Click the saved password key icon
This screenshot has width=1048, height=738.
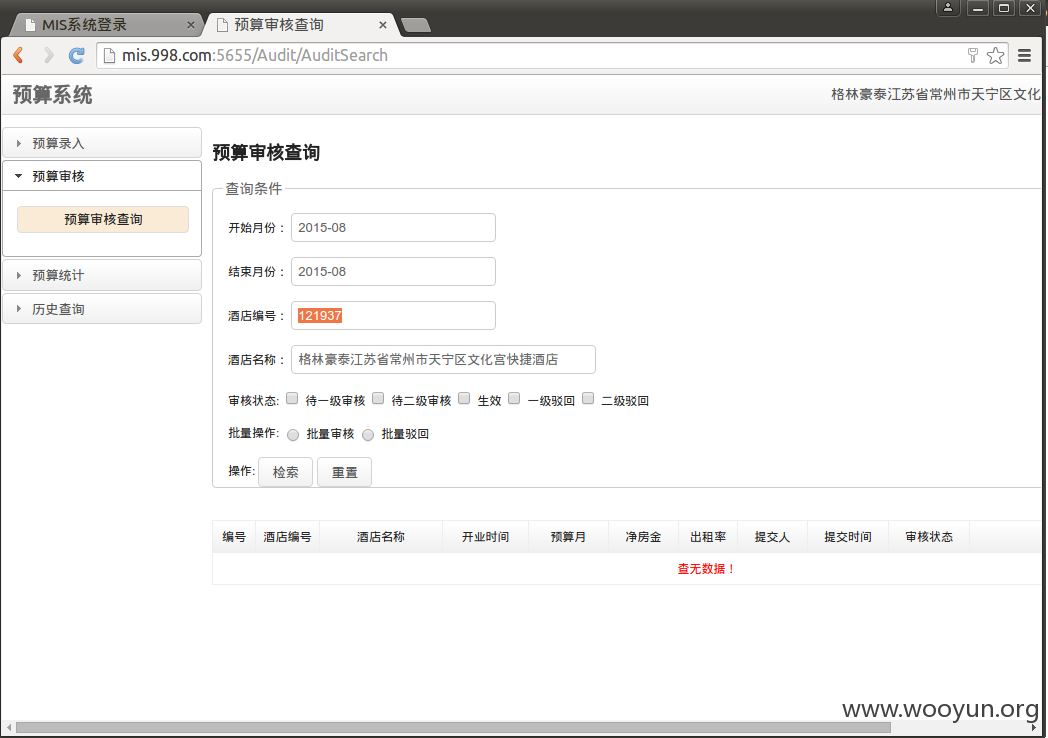972,55
